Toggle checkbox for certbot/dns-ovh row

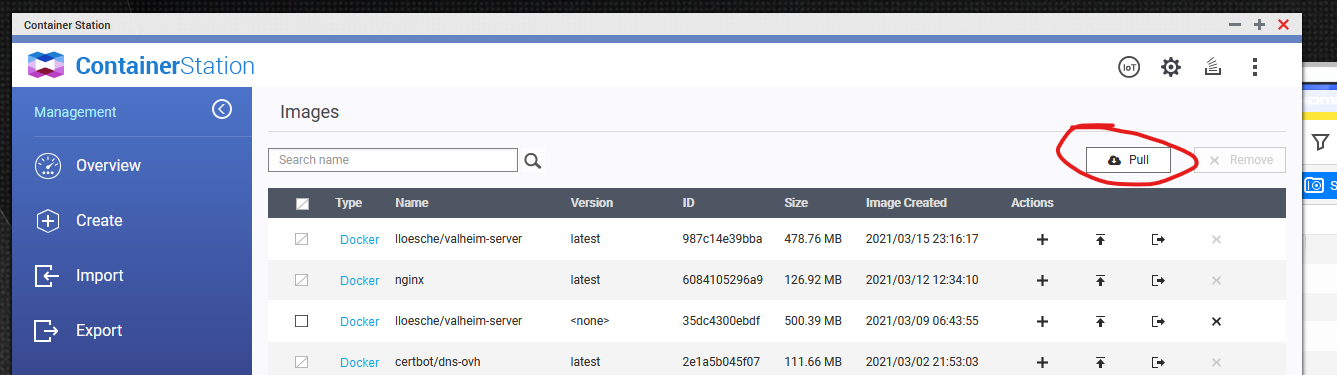tap(302, 362)
